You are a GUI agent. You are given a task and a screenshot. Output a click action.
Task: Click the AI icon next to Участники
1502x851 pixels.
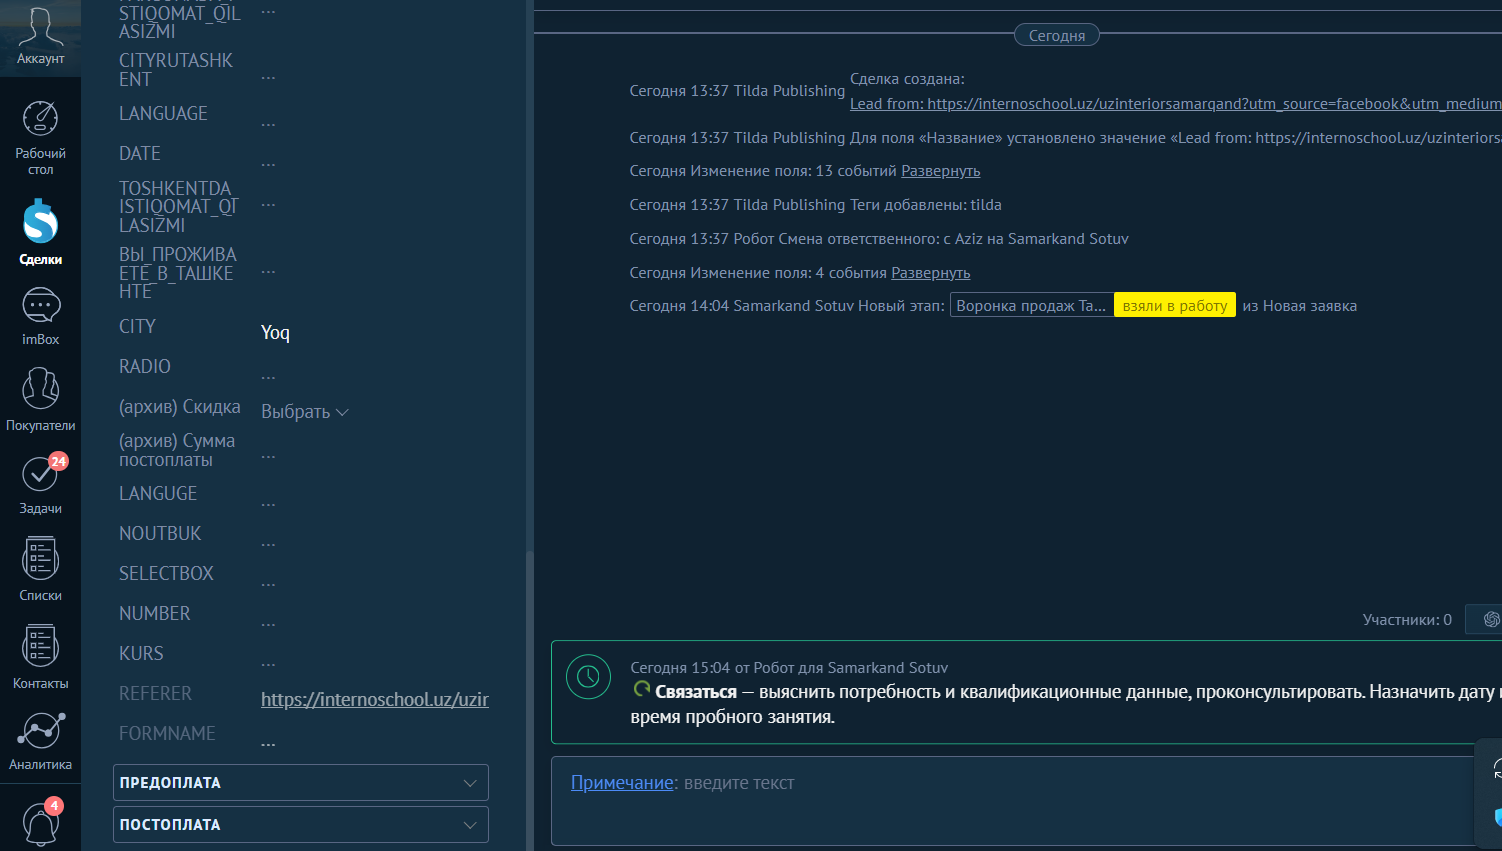[1490, 620]
